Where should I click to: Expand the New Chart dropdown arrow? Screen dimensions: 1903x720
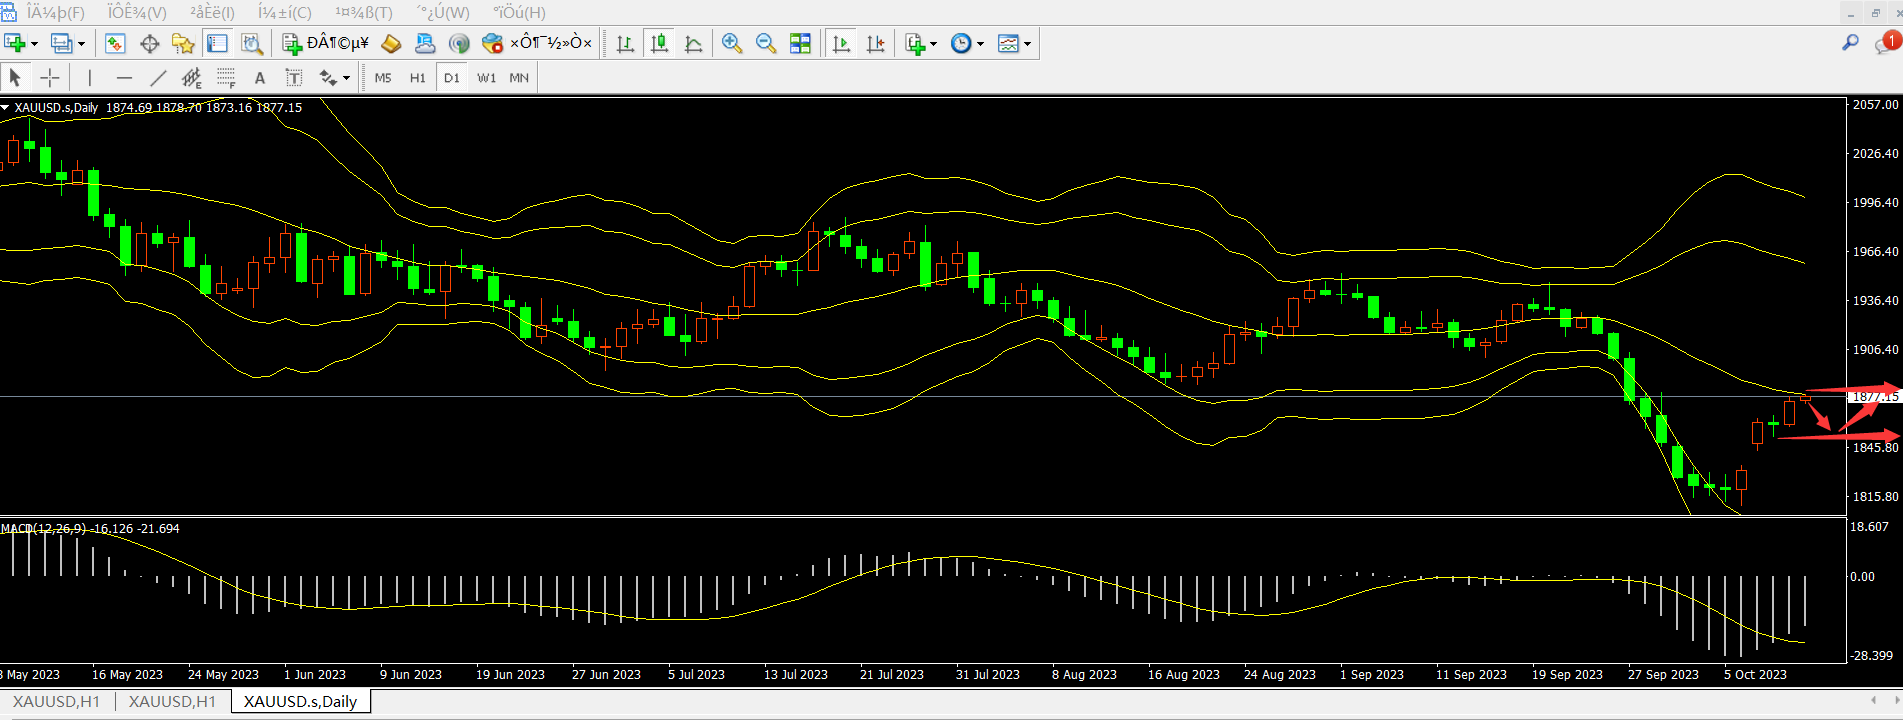(34, 44)
